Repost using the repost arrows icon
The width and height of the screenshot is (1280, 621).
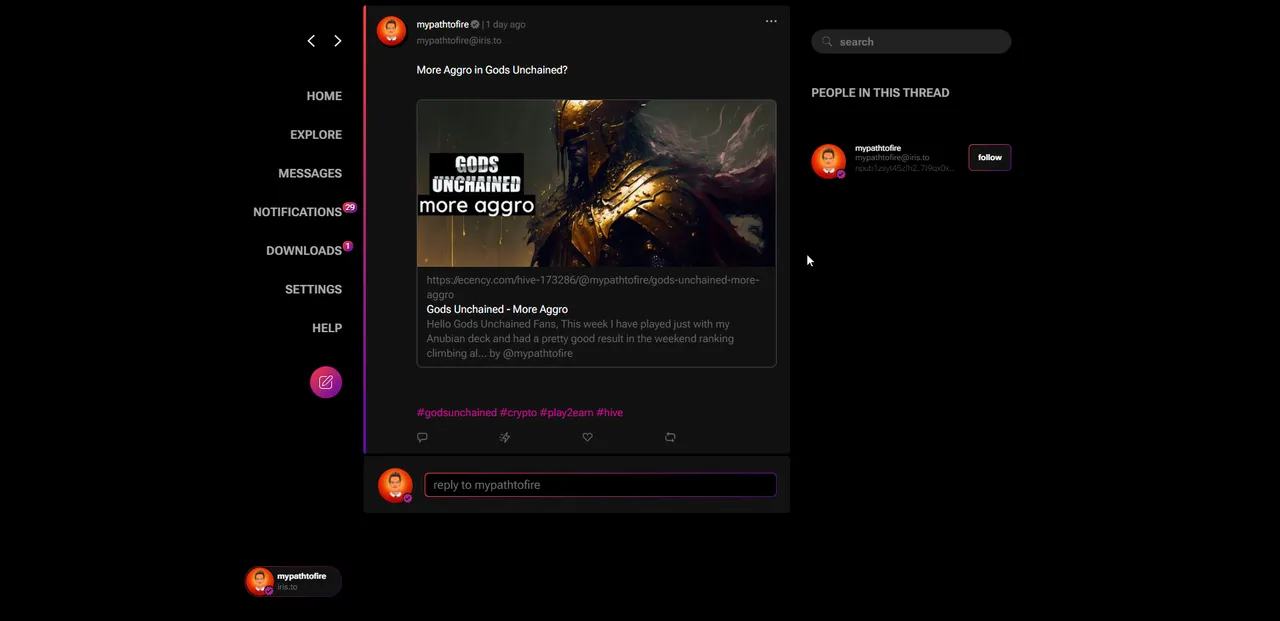click(670, 437)
